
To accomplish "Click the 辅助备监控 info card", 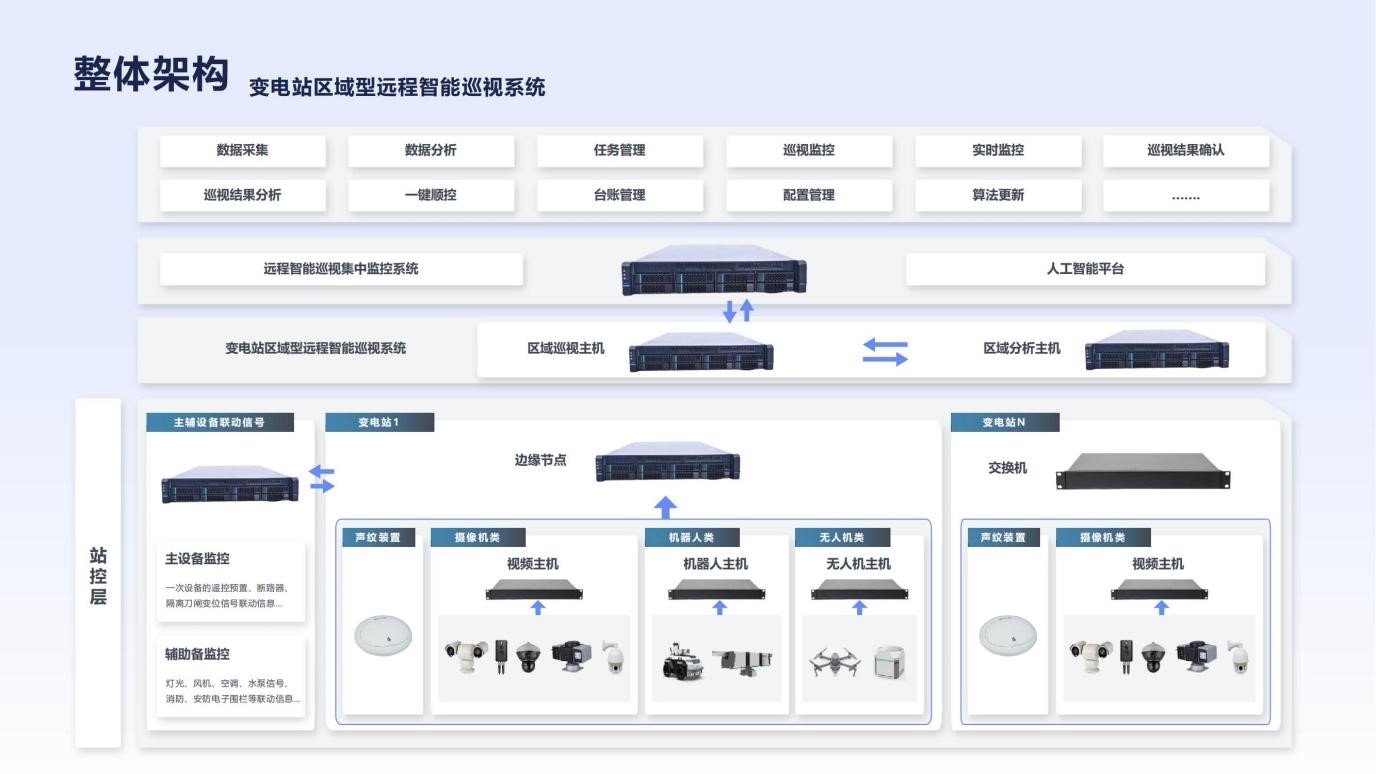I will click(231, 676).
